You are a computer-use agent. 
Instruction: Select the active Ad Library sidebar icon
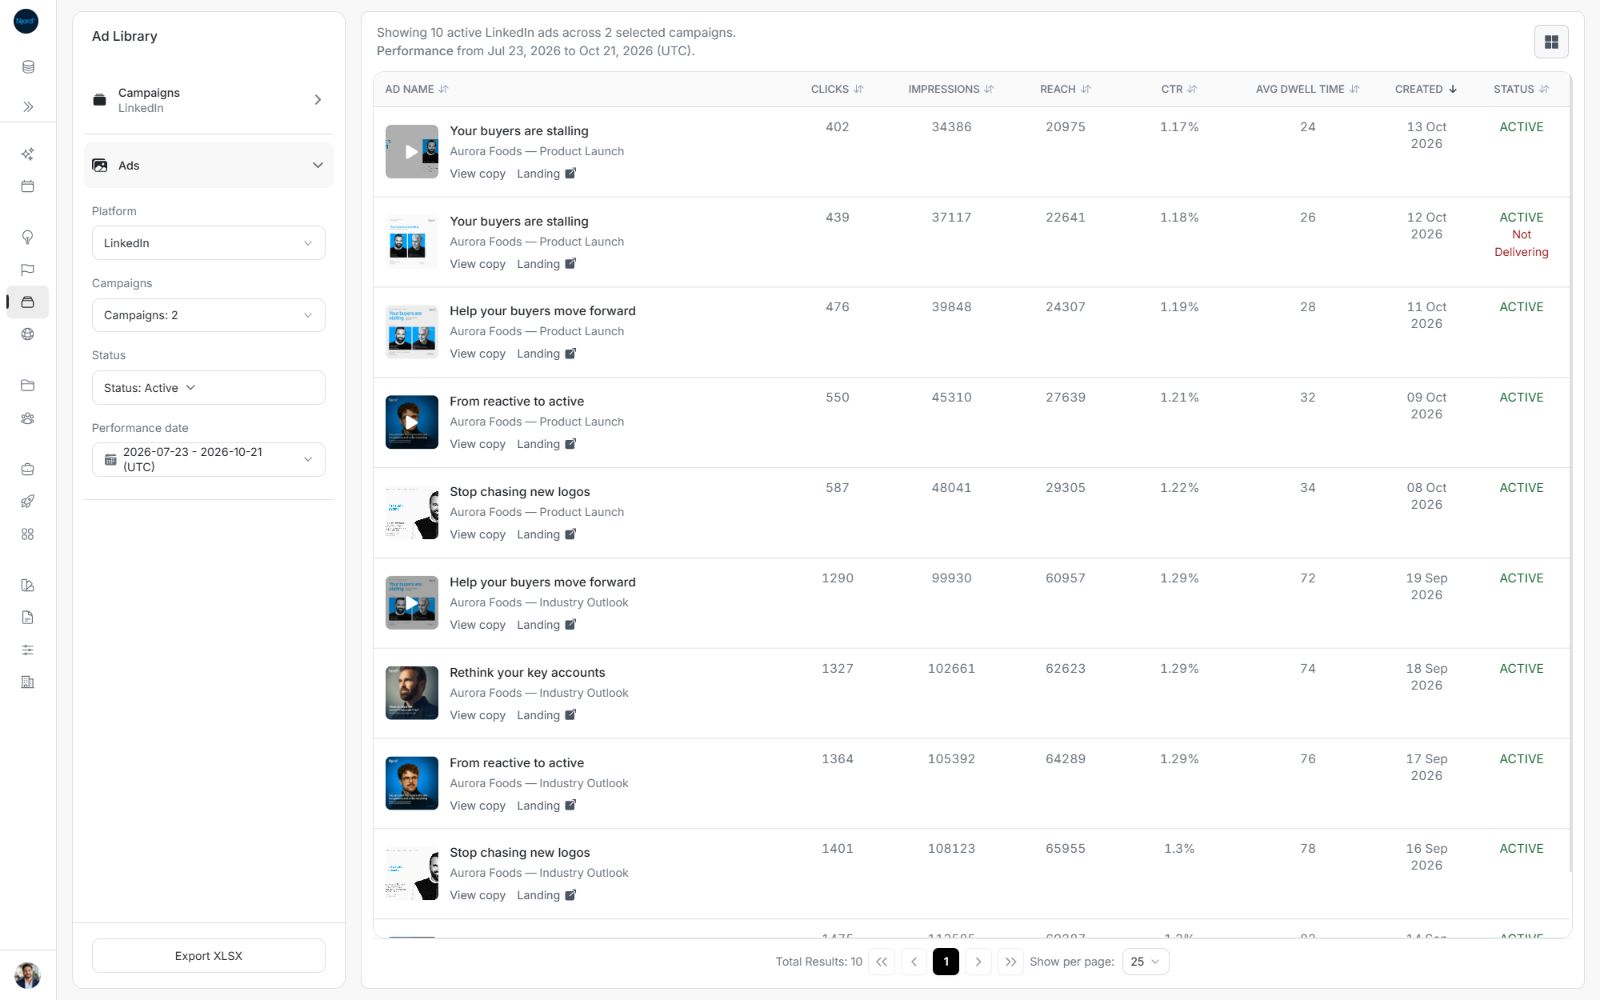pyautogui.click(x=28, y=302)
